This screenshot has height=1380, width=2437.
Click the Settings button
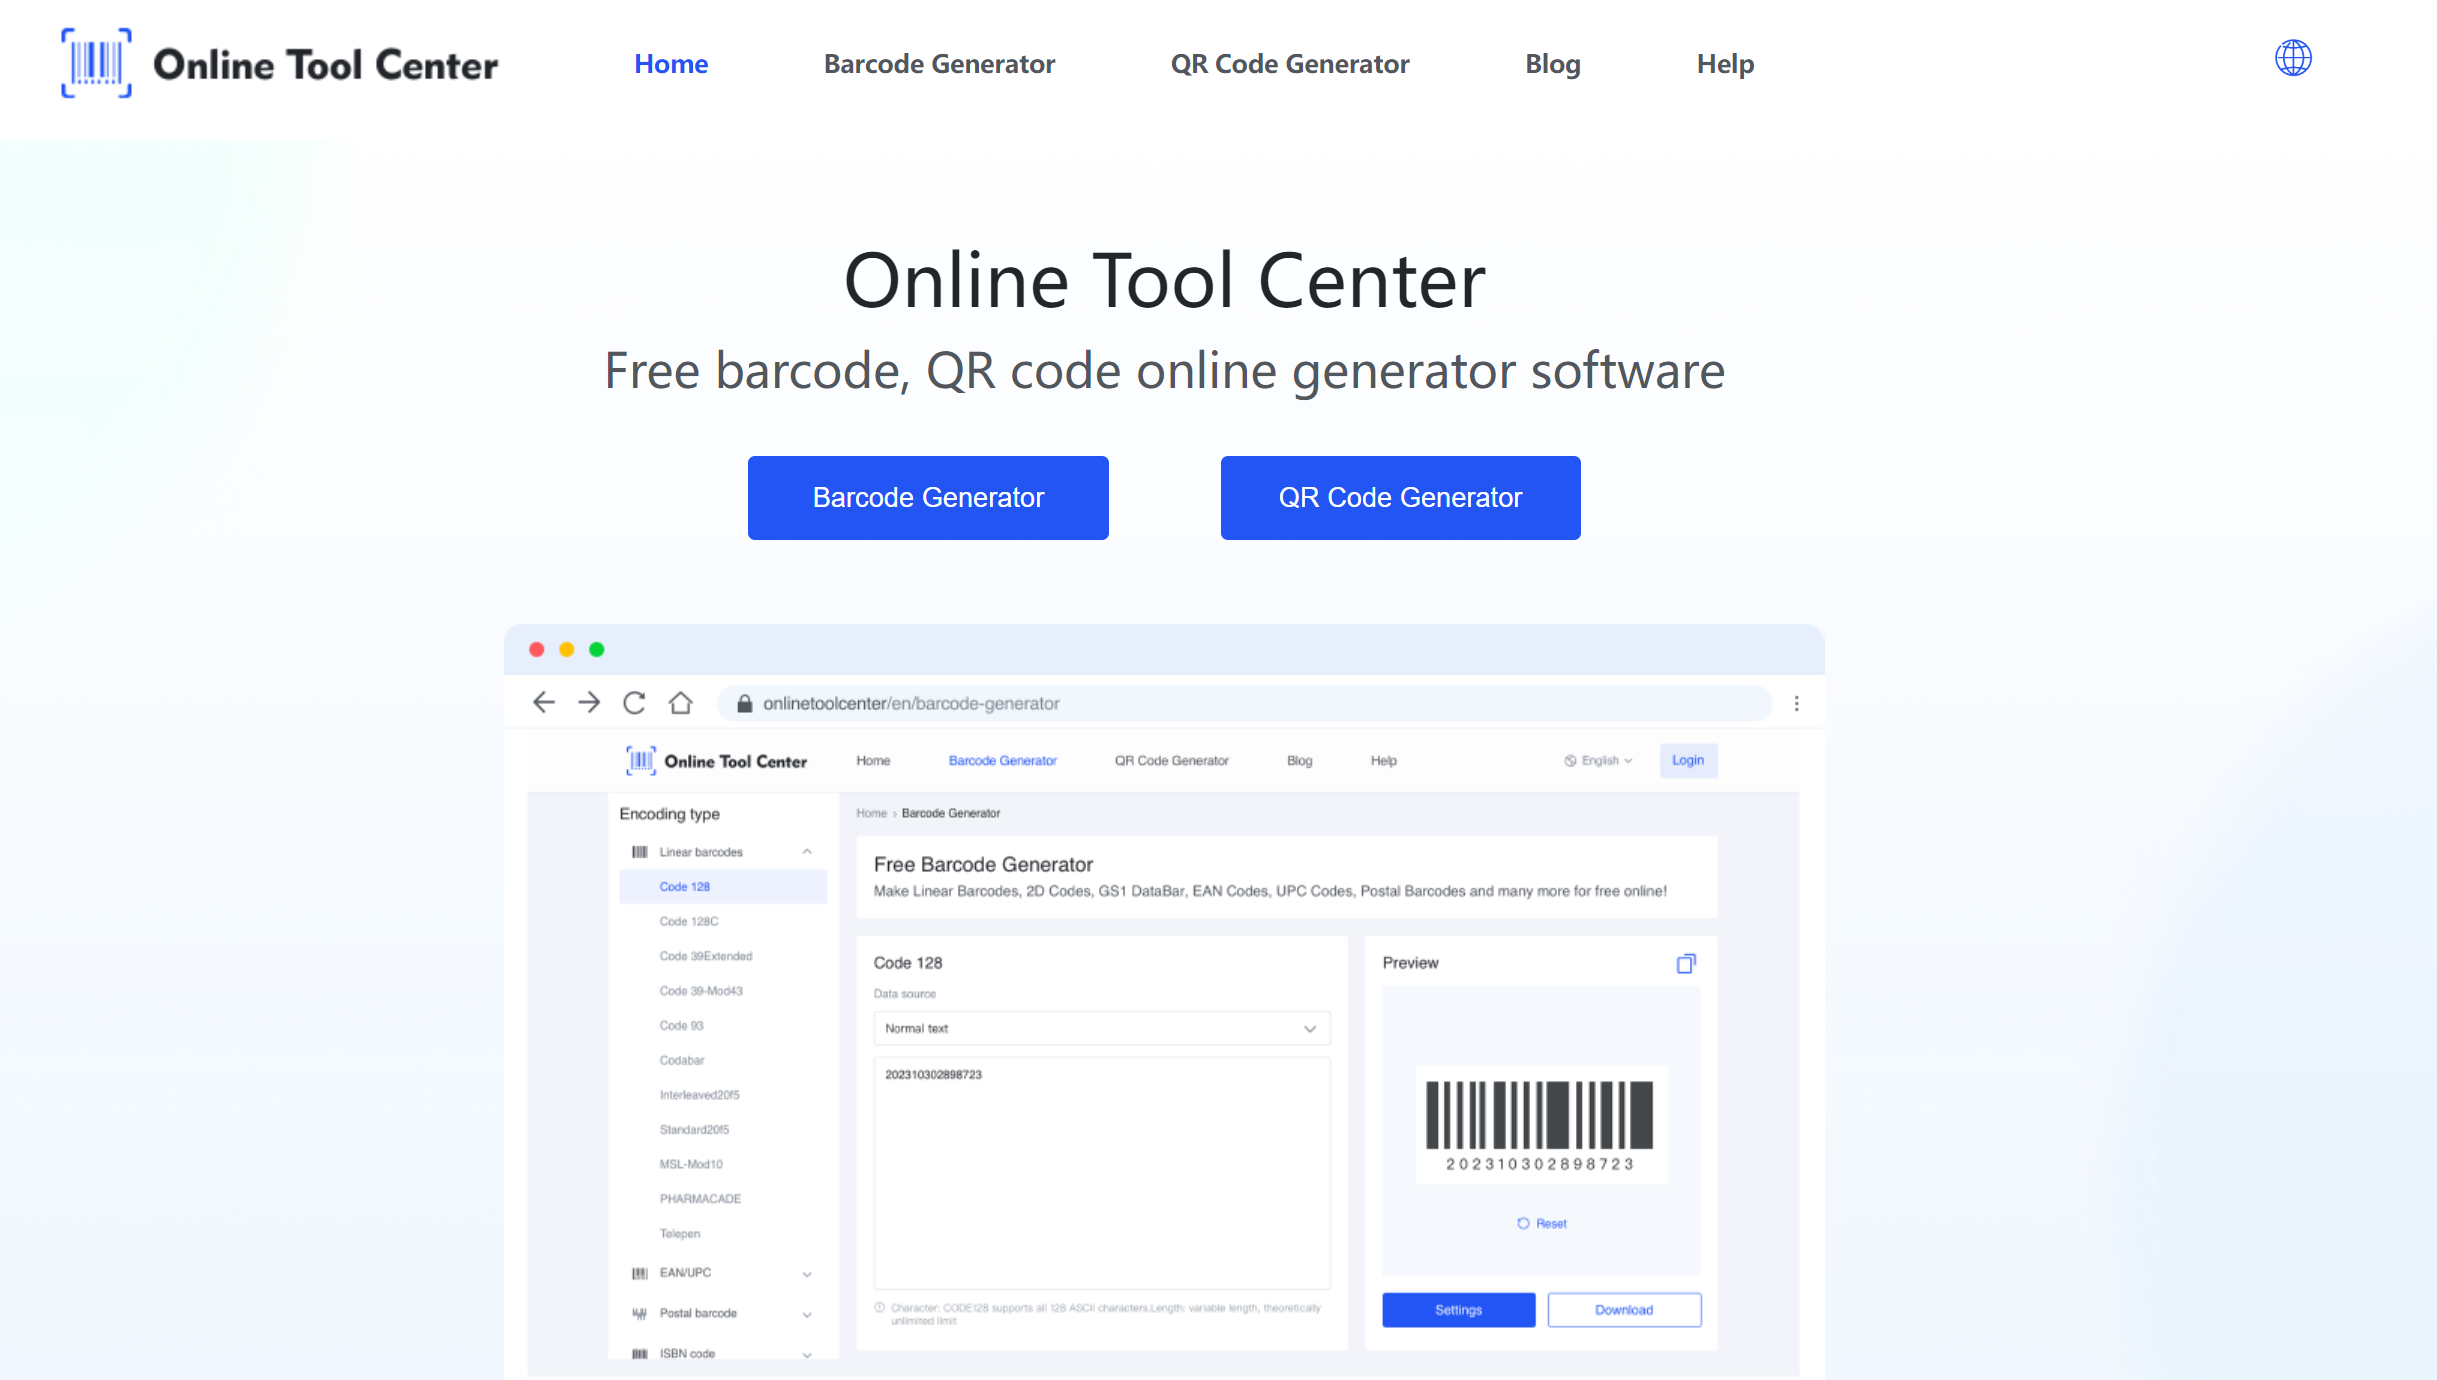[1460, 1308]
